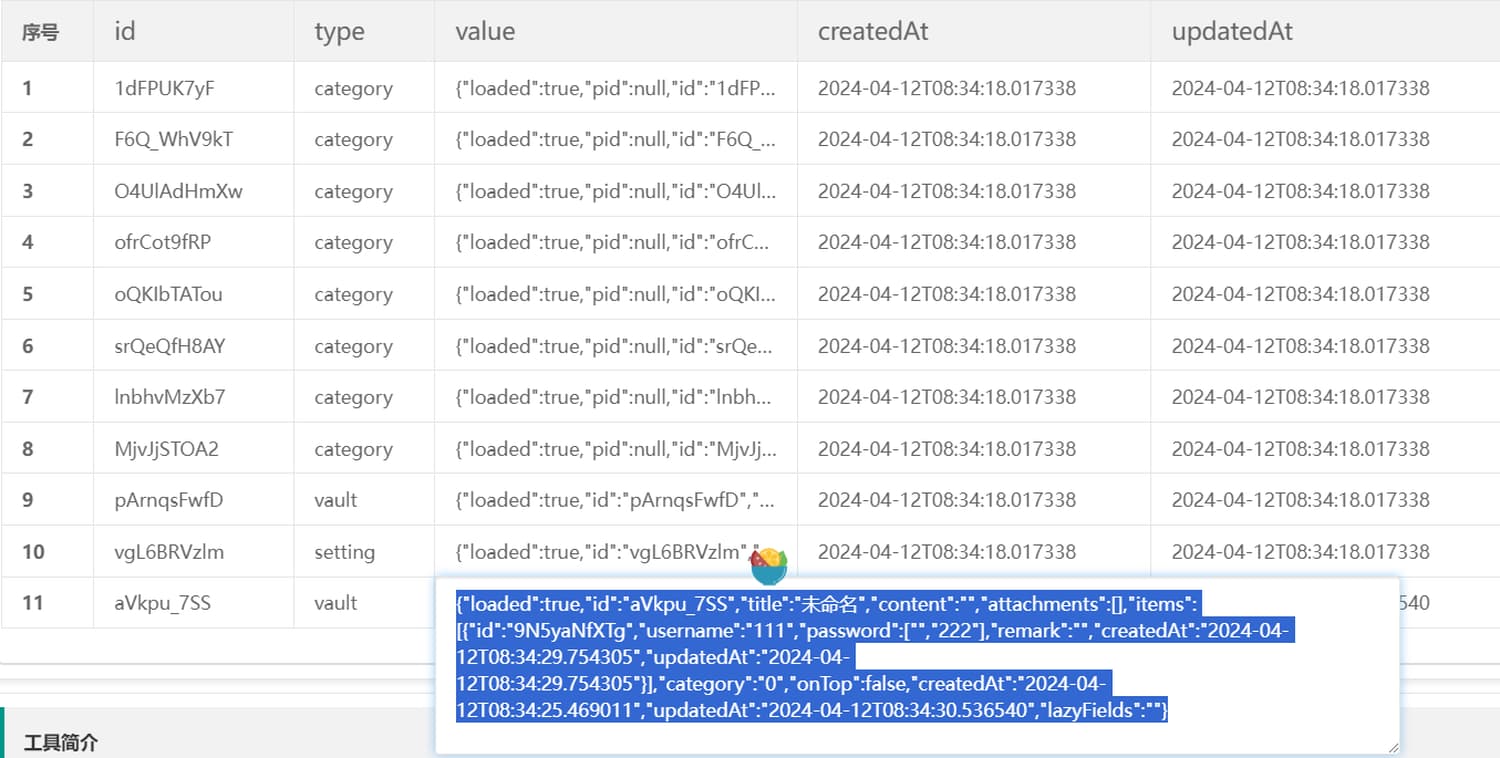
Task: Click the 工具简介 section heading
Action: [61, 743]
